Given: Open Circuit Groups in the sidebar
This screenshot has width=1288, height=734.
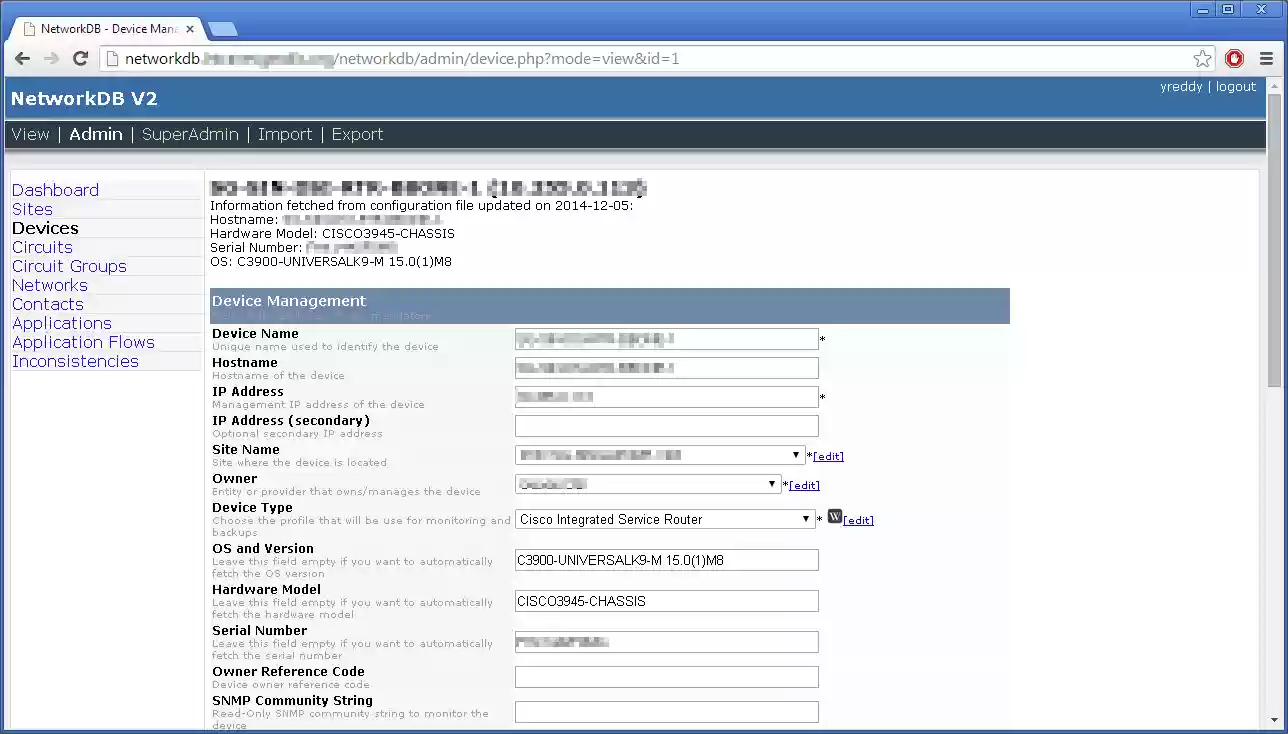Looking at the screenshot, I should [69, 266].
